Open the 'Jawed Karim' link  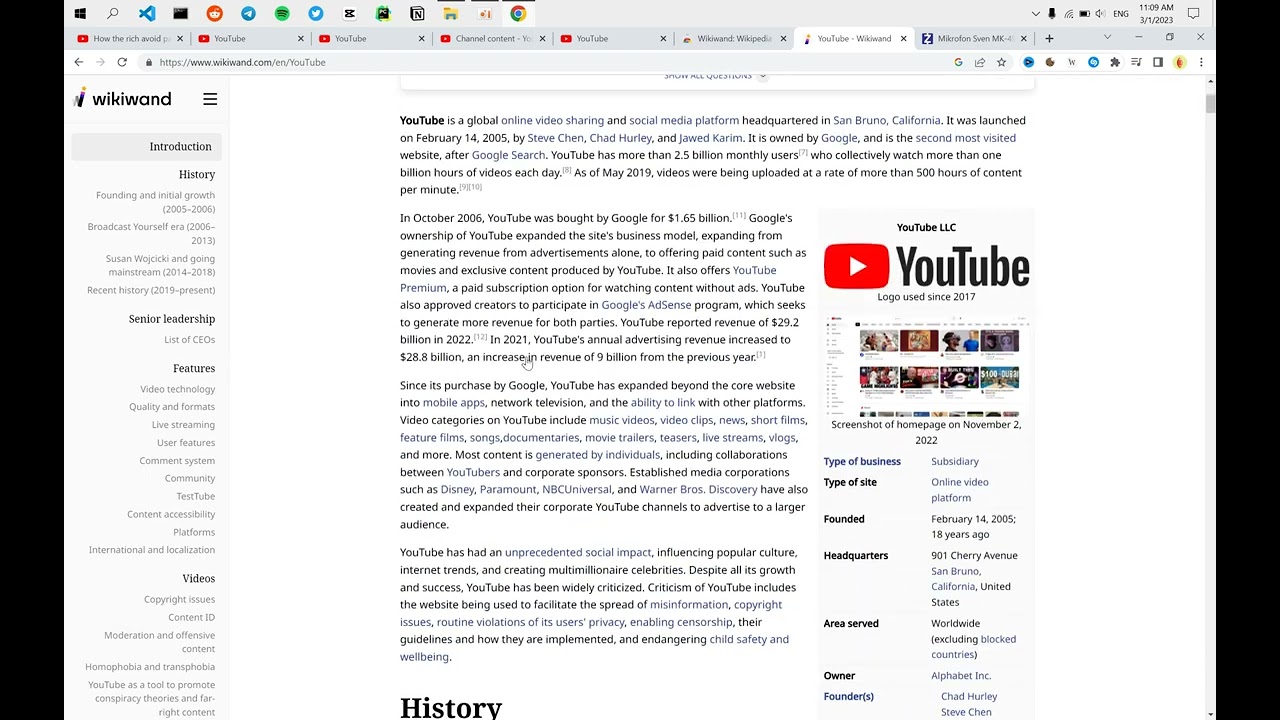coord(711,138)
